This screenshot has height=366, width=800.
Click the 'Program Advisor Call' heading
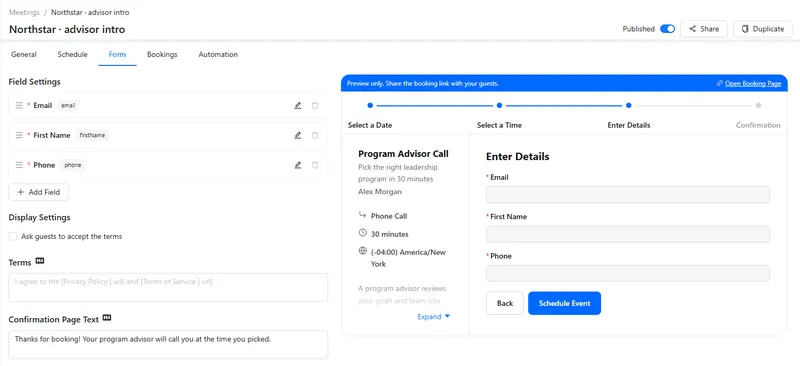coord(404,154)
